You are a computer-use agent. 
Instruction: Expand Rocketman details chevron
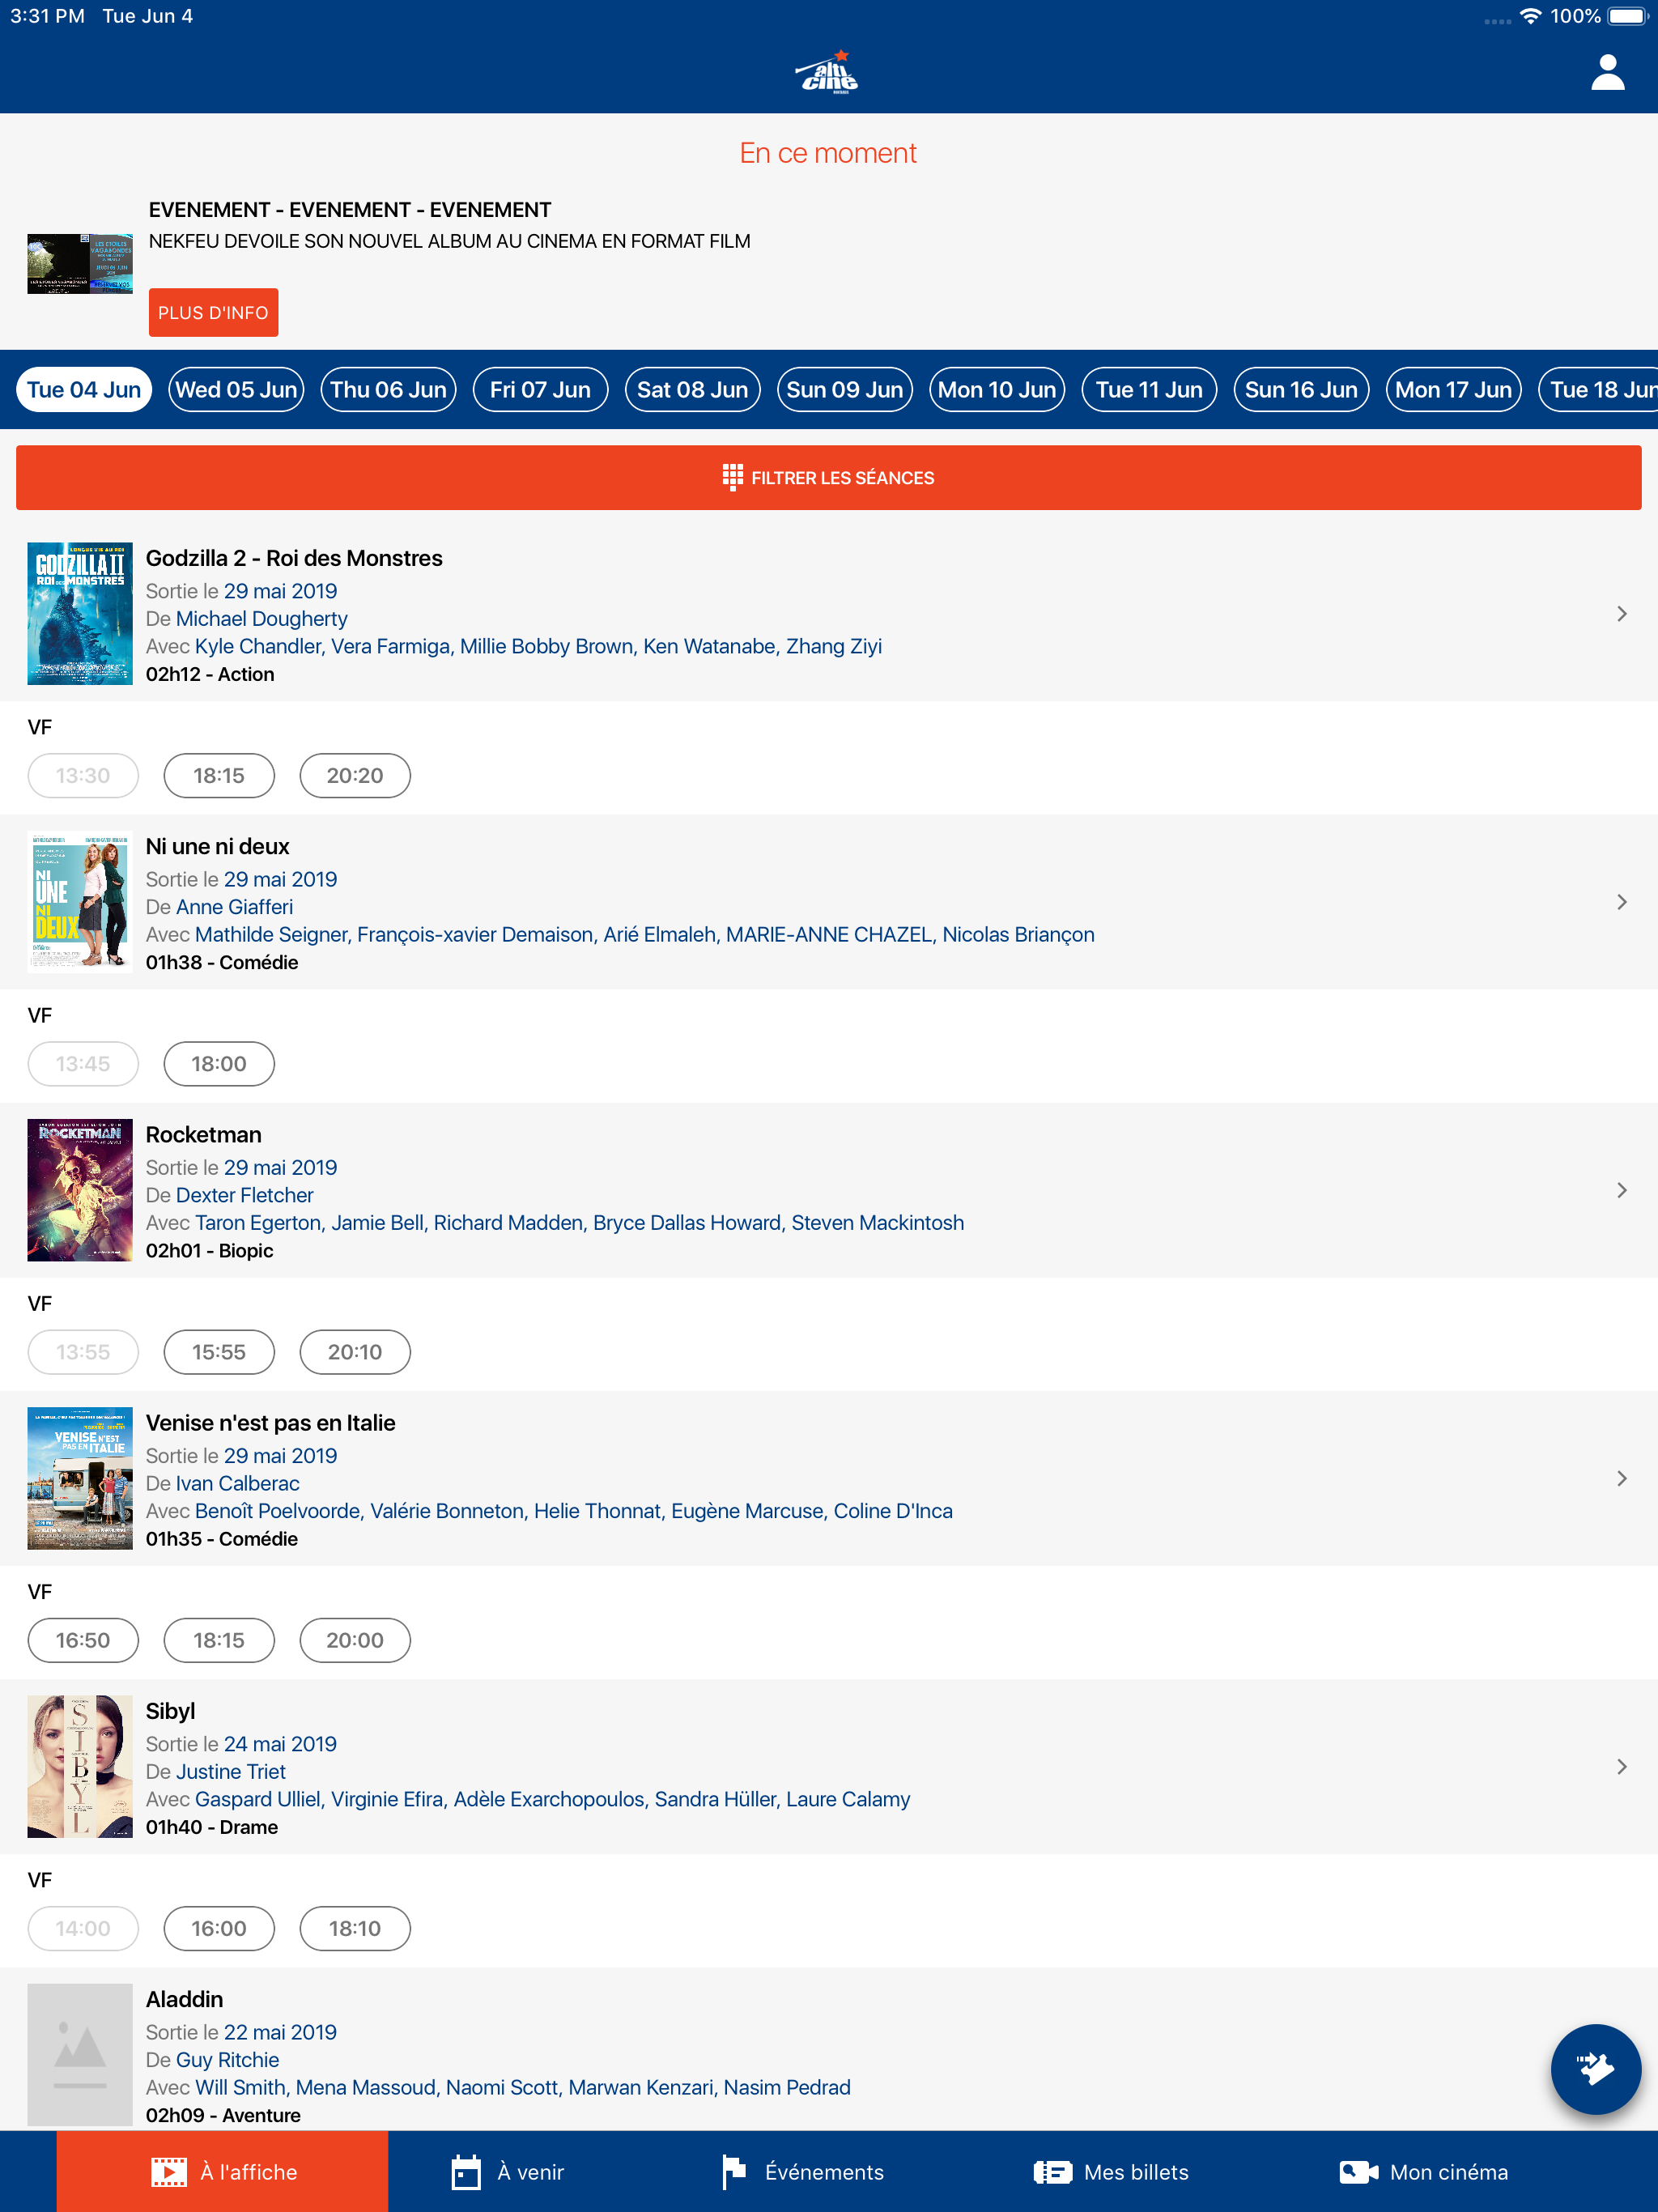pyautogui.click(x=1621, y=1189)
